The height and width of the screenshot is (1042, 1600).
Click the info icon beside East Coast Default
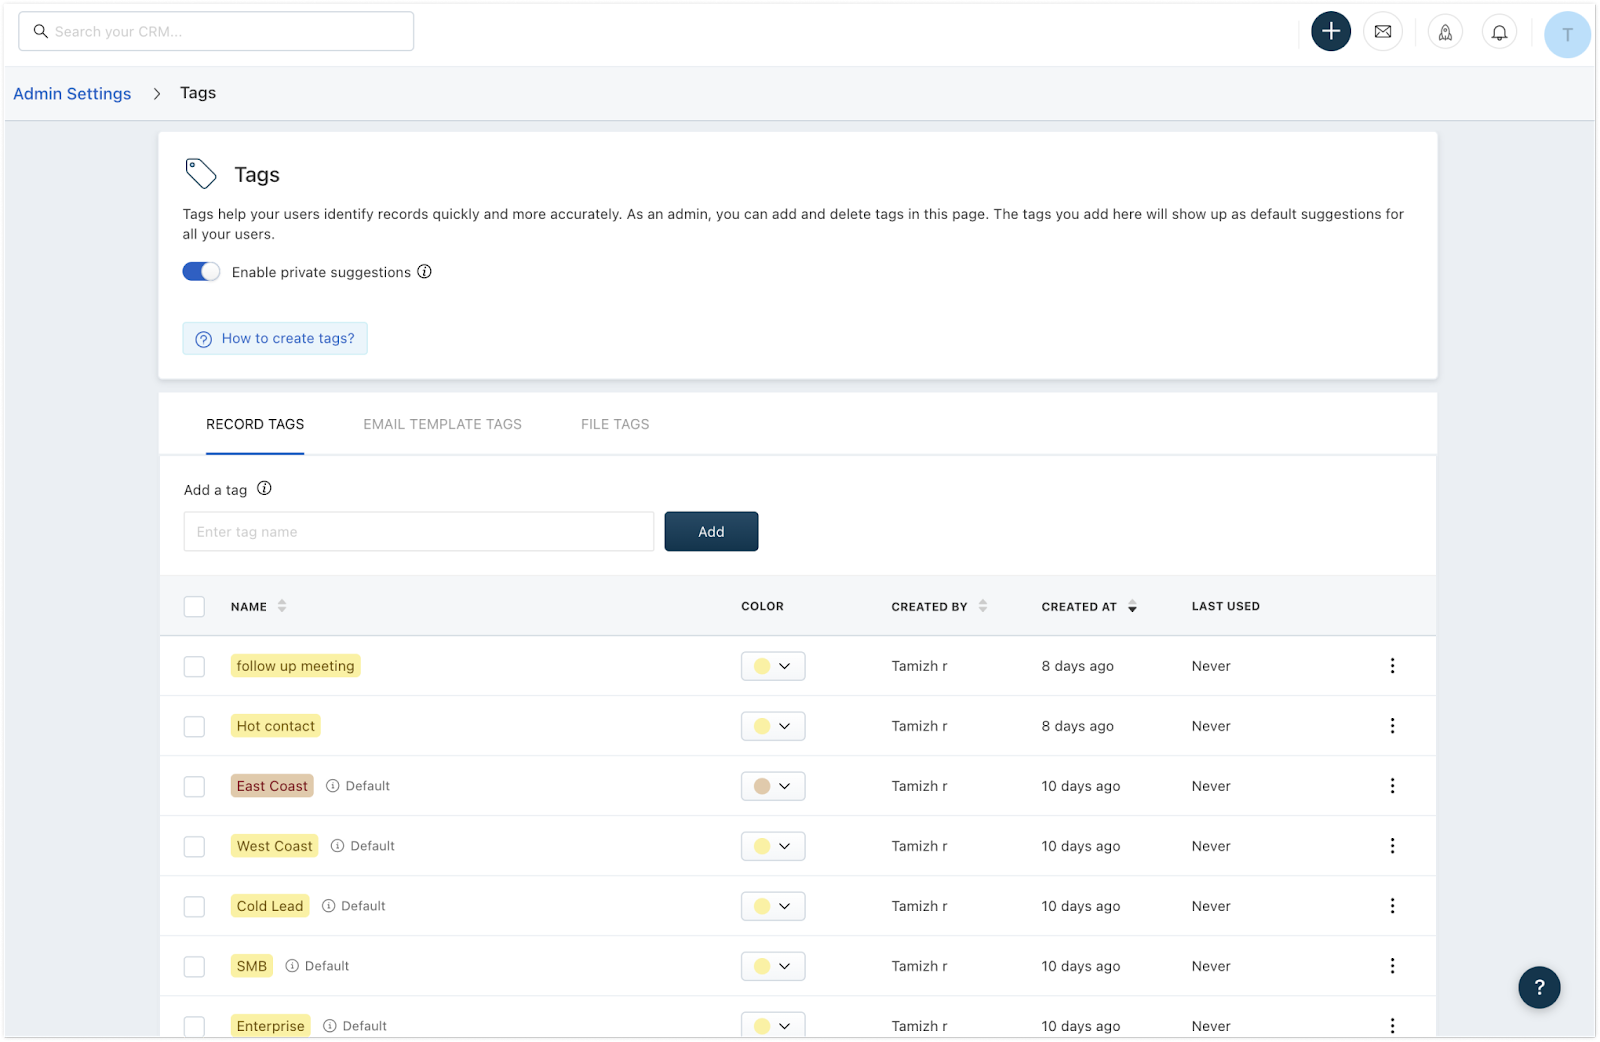click(333, 786)
